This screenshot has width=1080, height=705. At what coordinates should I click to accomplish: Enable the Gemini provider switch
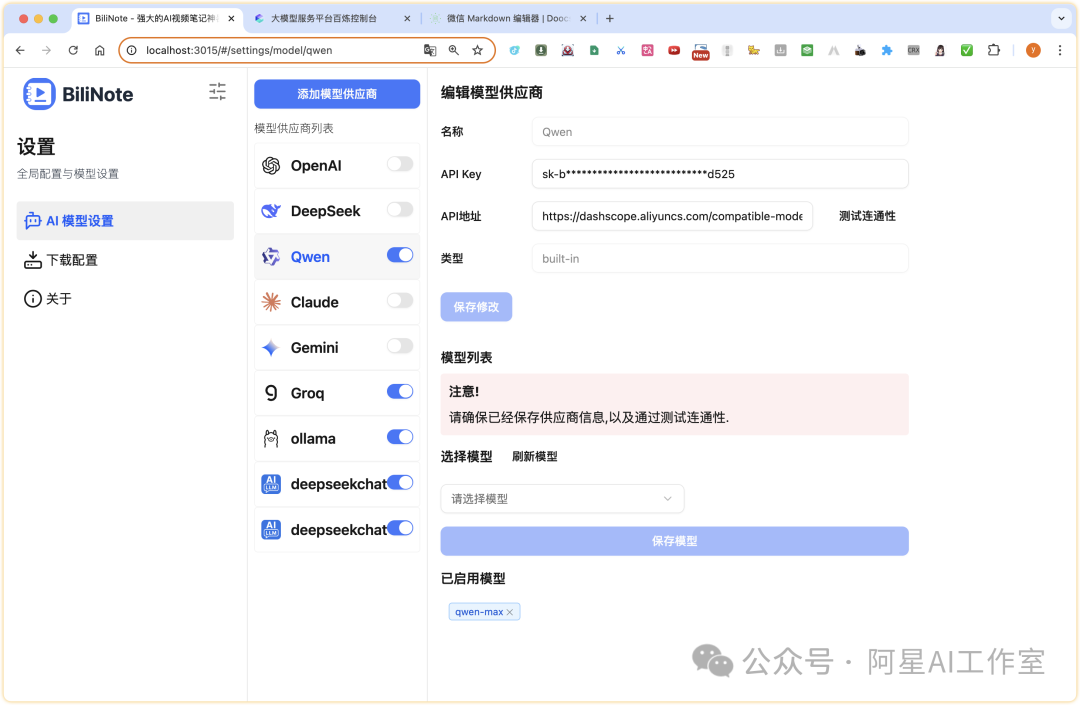pos(399,346)
